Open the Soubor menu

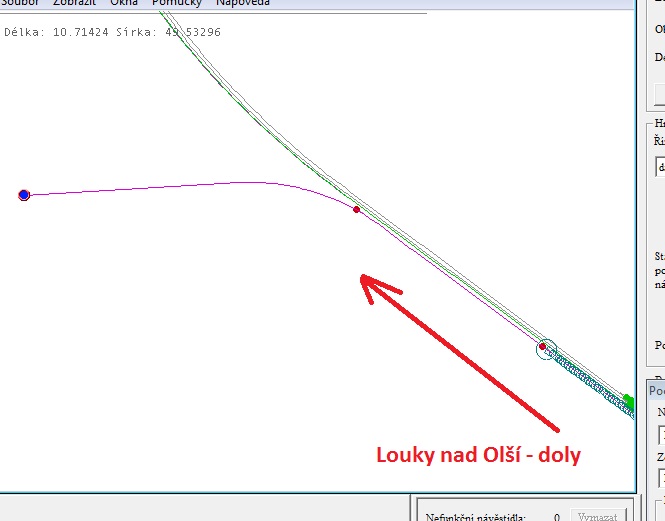[x=20, y=3]
